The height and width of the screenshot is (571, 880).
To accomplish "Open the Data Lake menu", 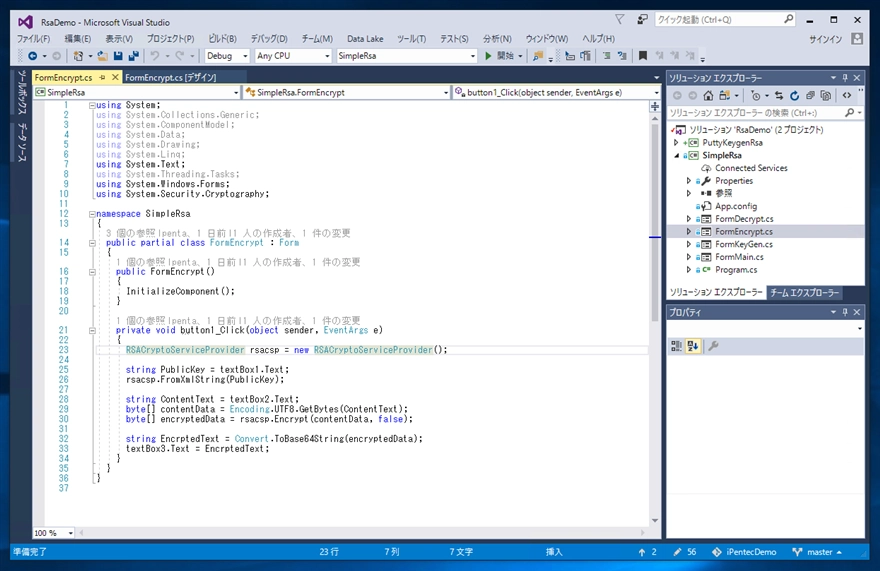I will tap(365, 39).
